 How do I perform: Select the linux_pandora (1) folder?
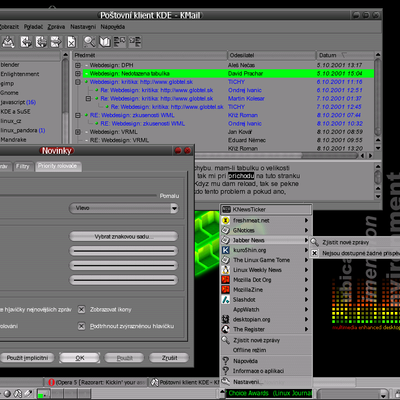click(x=23, y=130)
